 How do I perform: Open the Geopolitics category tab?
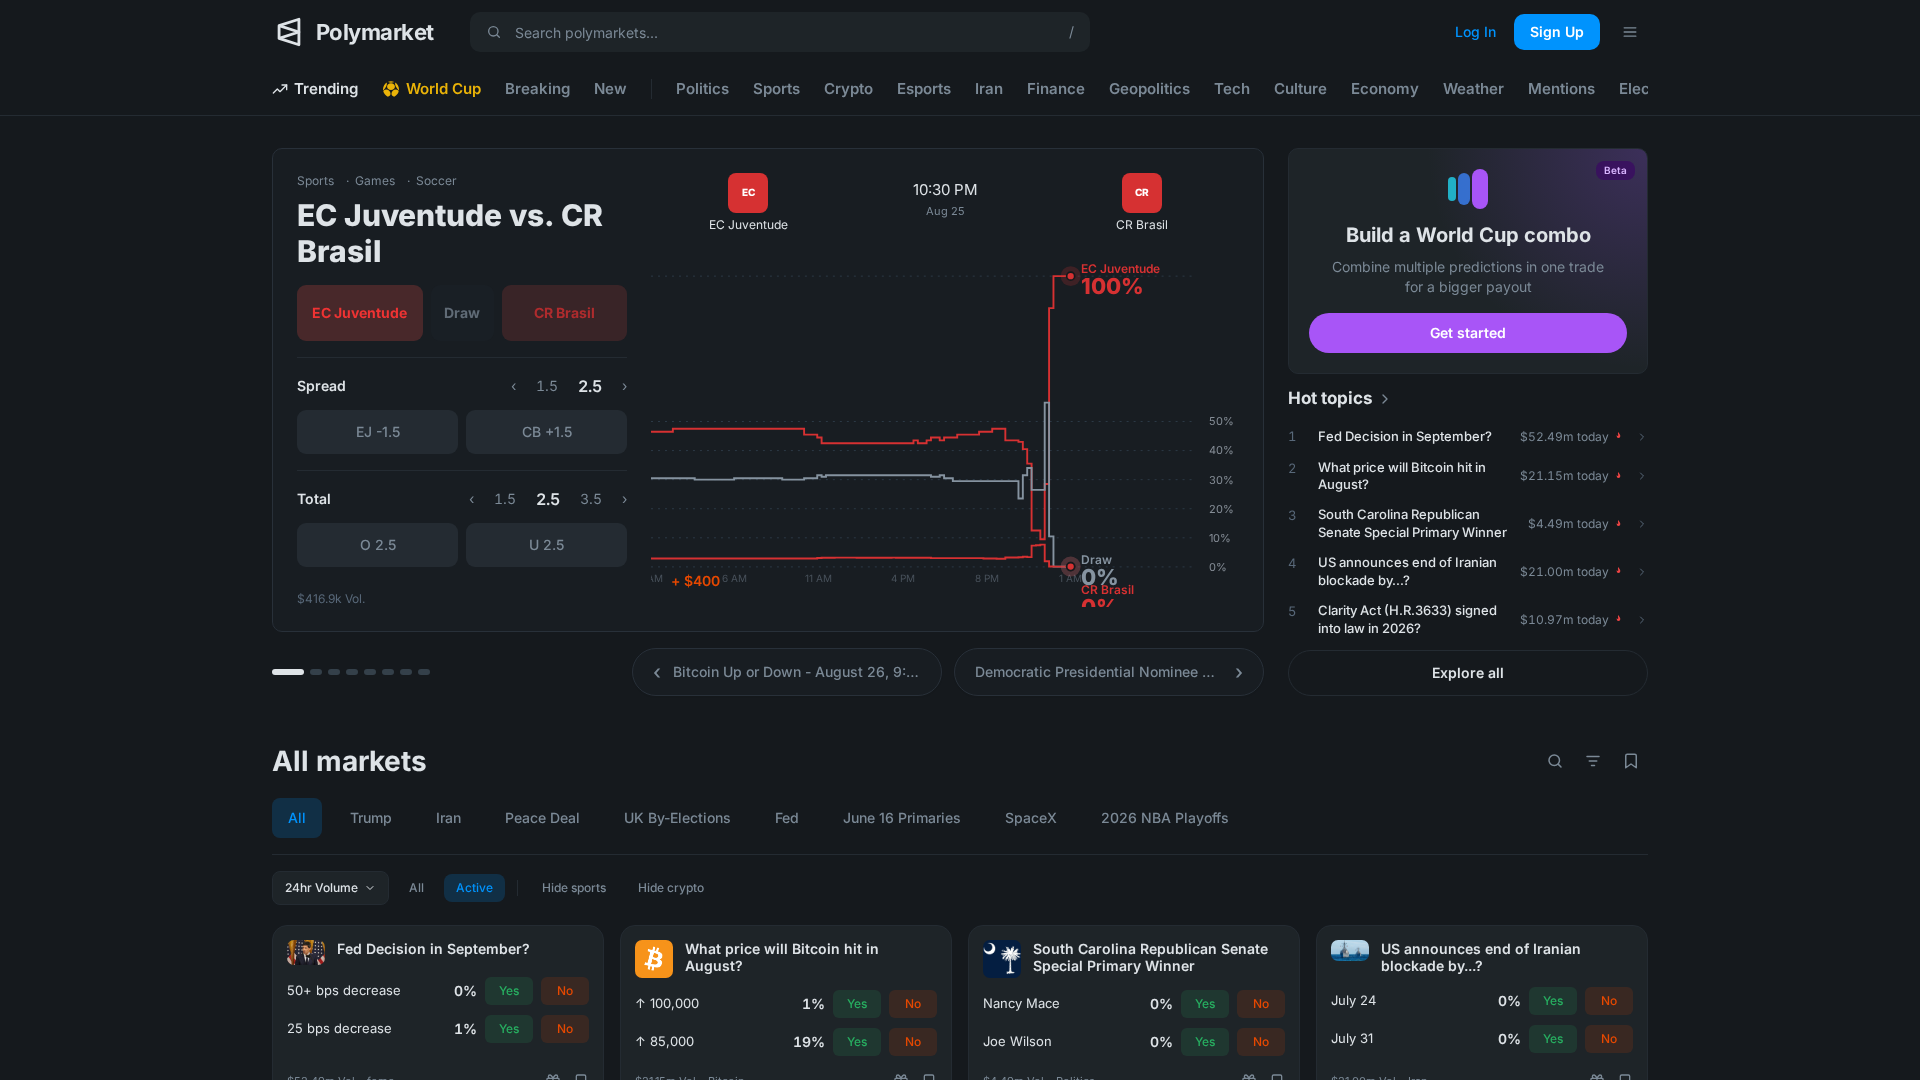(x=1149, y=89)
